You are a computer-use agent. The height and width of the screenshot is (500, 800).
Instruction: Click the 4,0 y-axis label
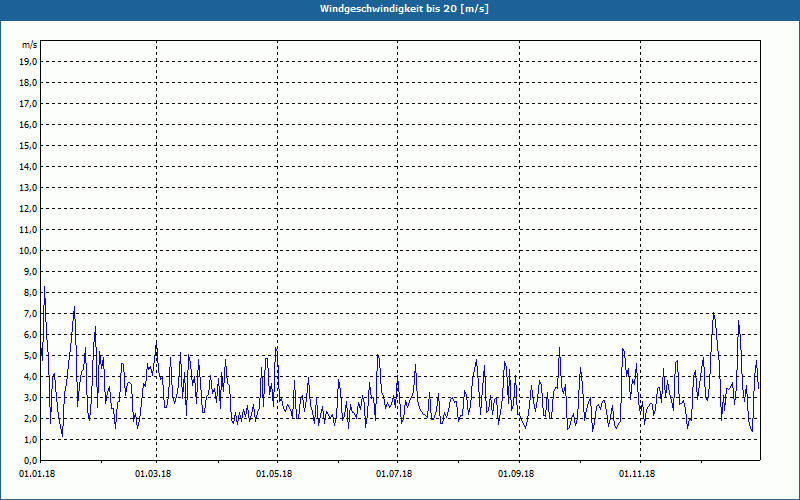click(30, 377)
